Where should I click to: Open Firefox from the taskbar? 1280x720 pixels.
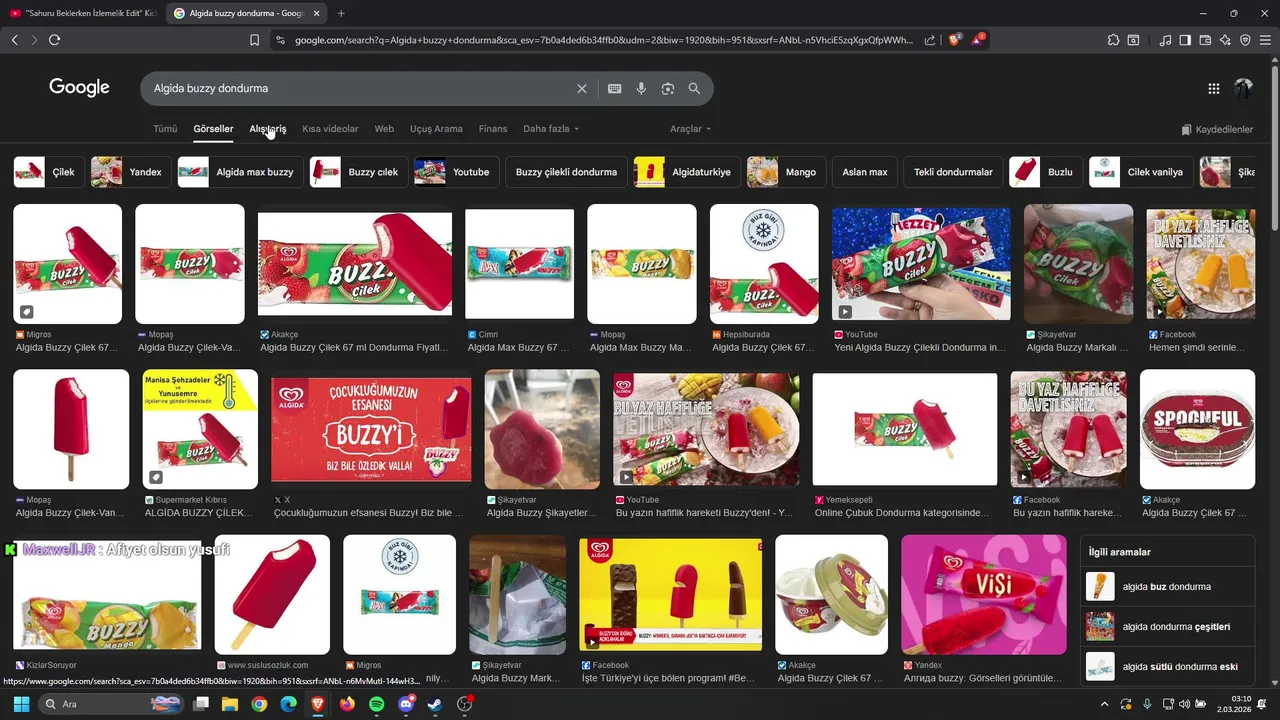347,704
